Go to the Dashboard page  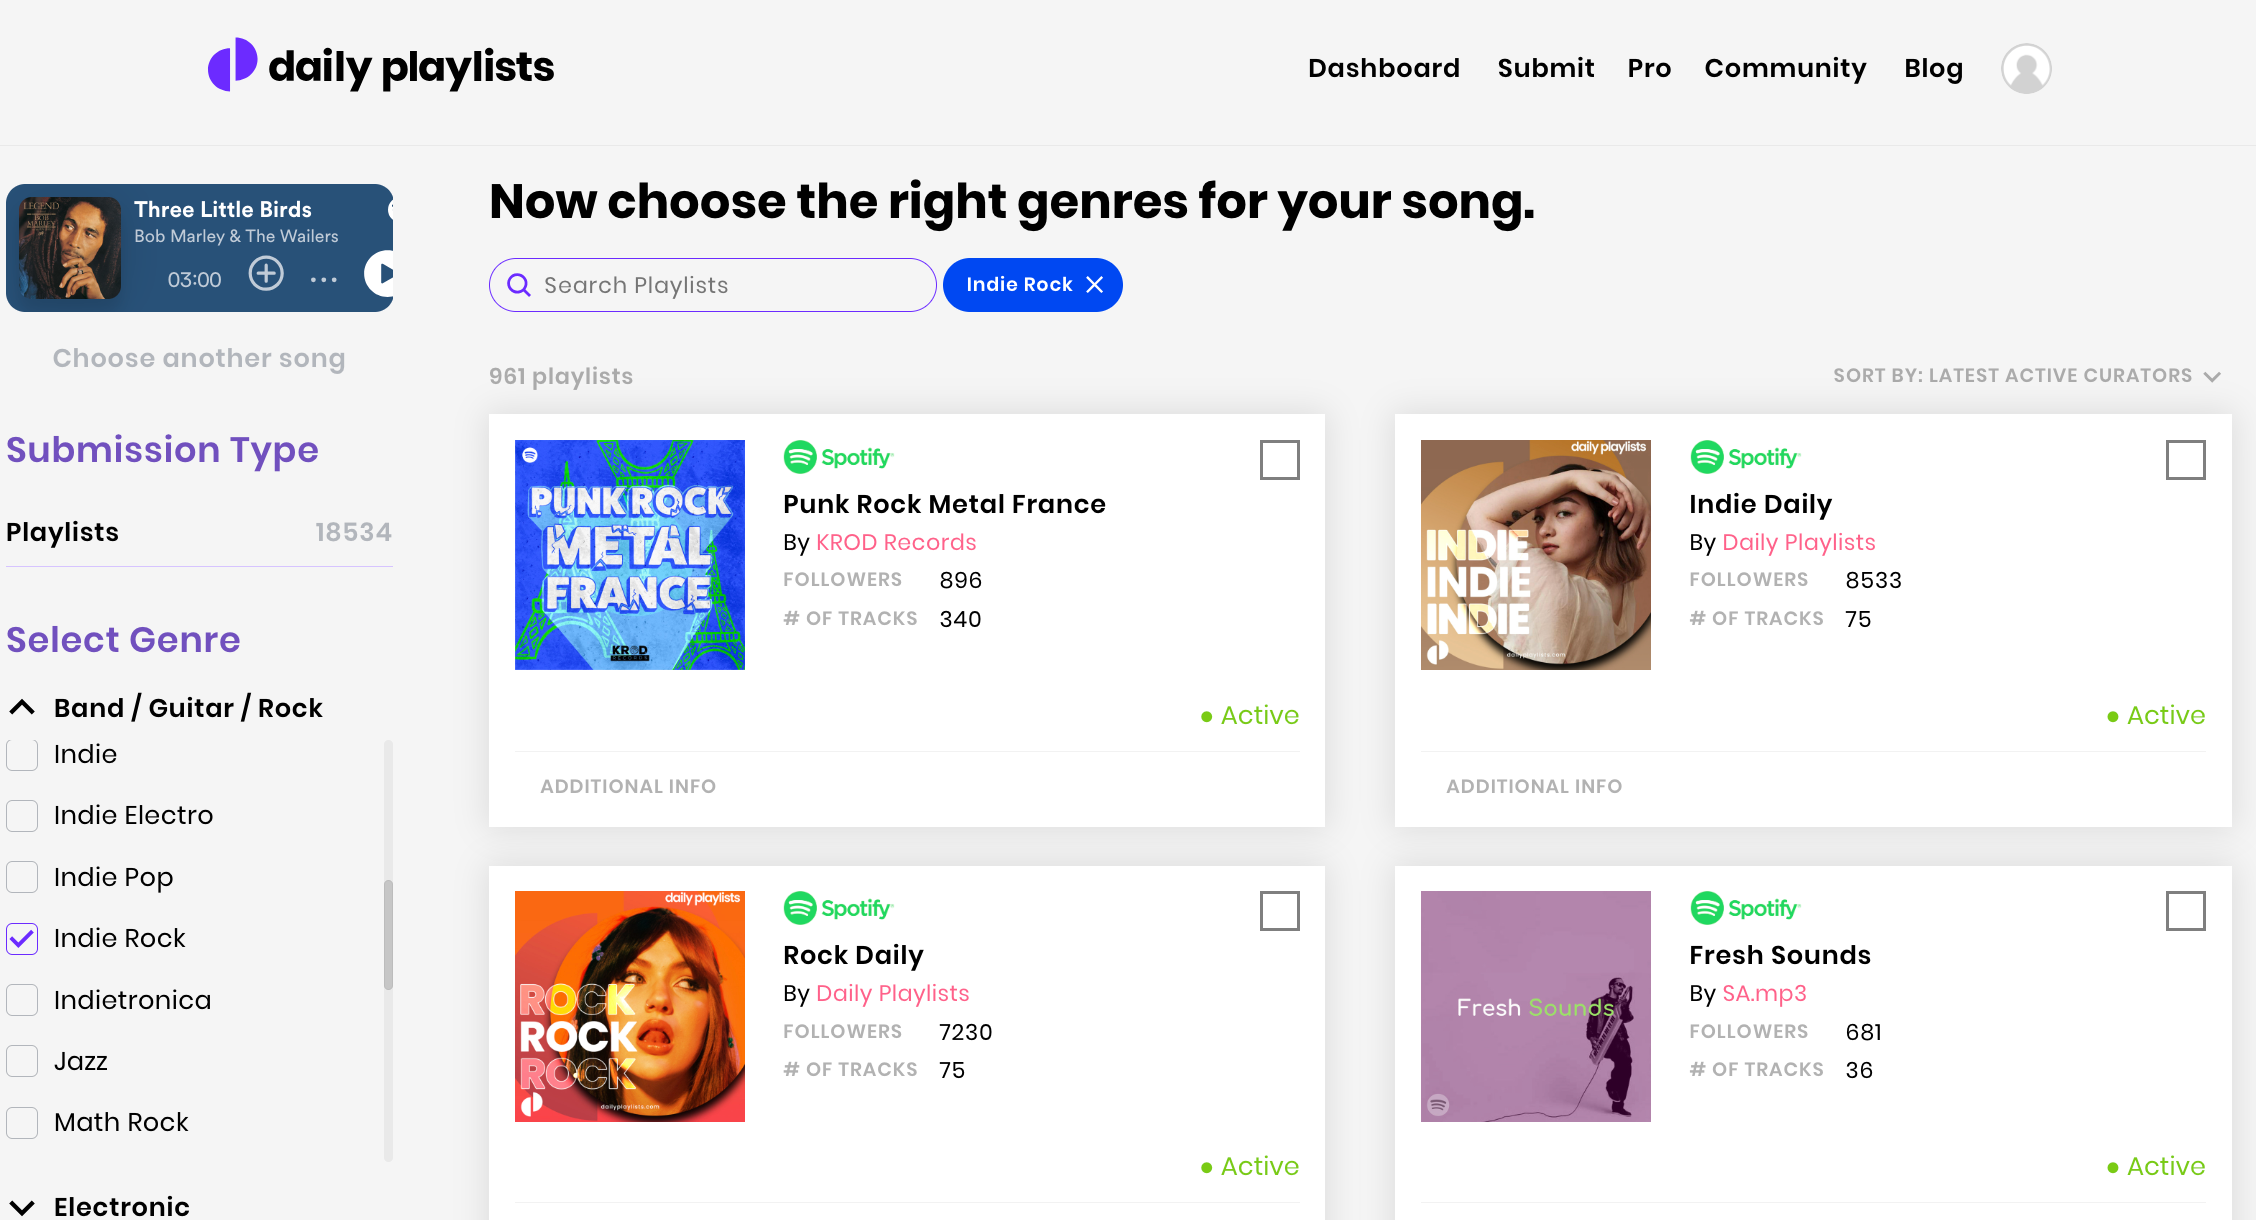(1384, 68)
